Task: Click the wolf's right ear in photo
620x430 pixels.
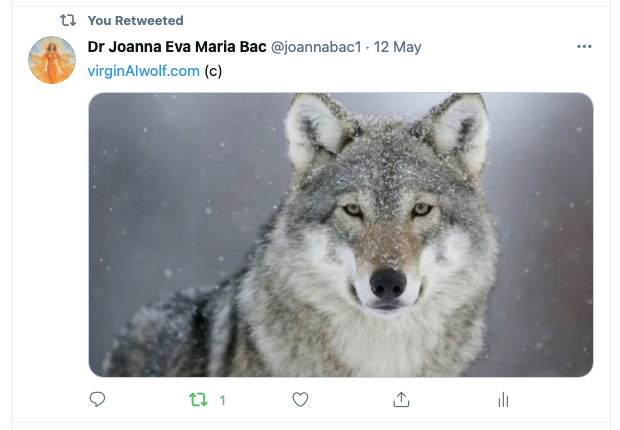Action: click(455, 131)
